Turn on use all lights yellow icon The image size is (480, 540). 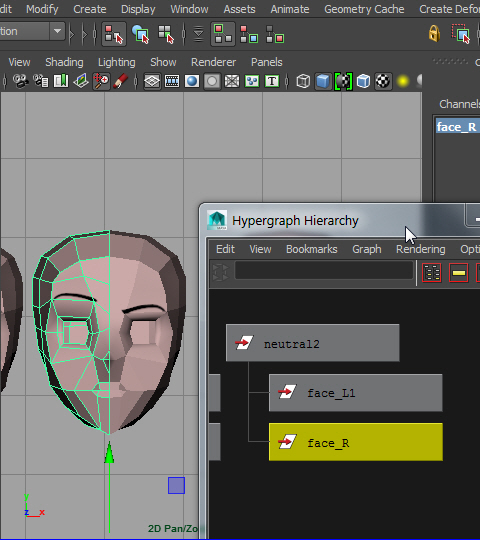point(403,81)
